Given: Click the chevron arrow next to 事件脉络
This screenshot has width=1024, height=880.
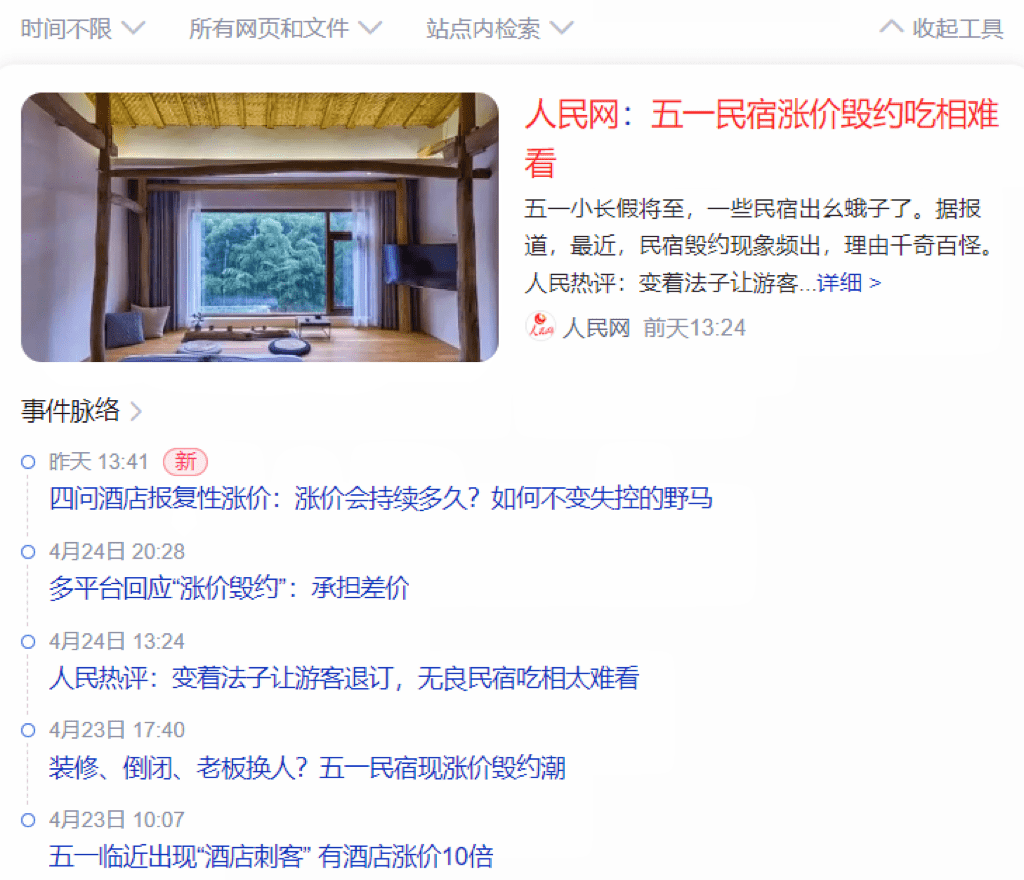Looking at the screenshot, I should pos(136,411).
